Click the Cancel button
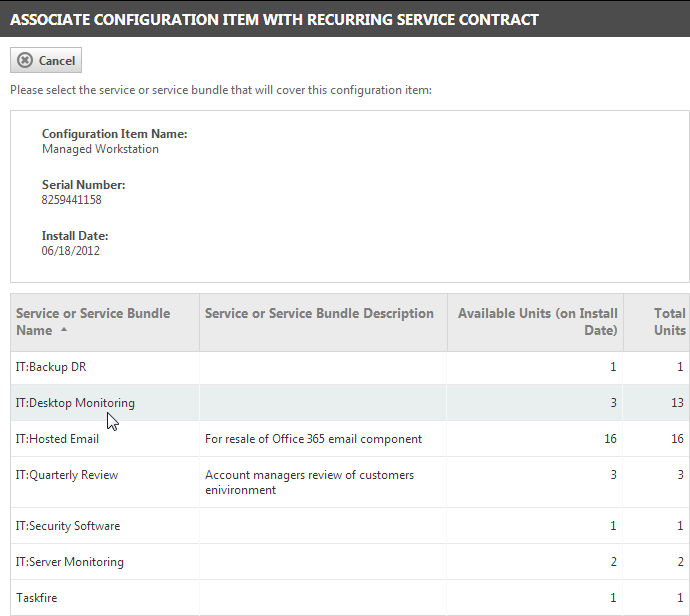 [x=46, y=60]
